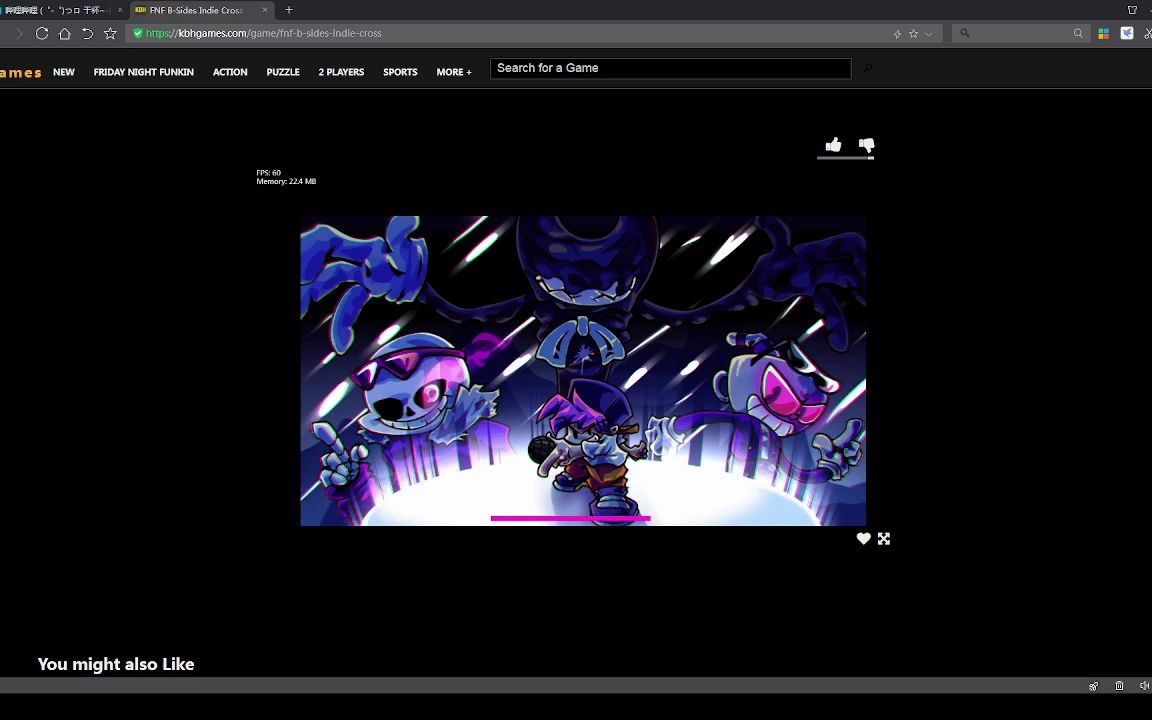
Task: Click the rocket accelerator icon in status bar
Action: [1094, 685]
